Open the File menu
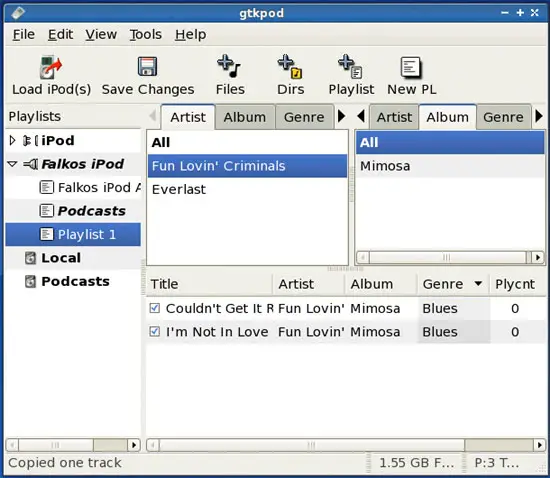 pyautogui.click(x=24, y=34)
